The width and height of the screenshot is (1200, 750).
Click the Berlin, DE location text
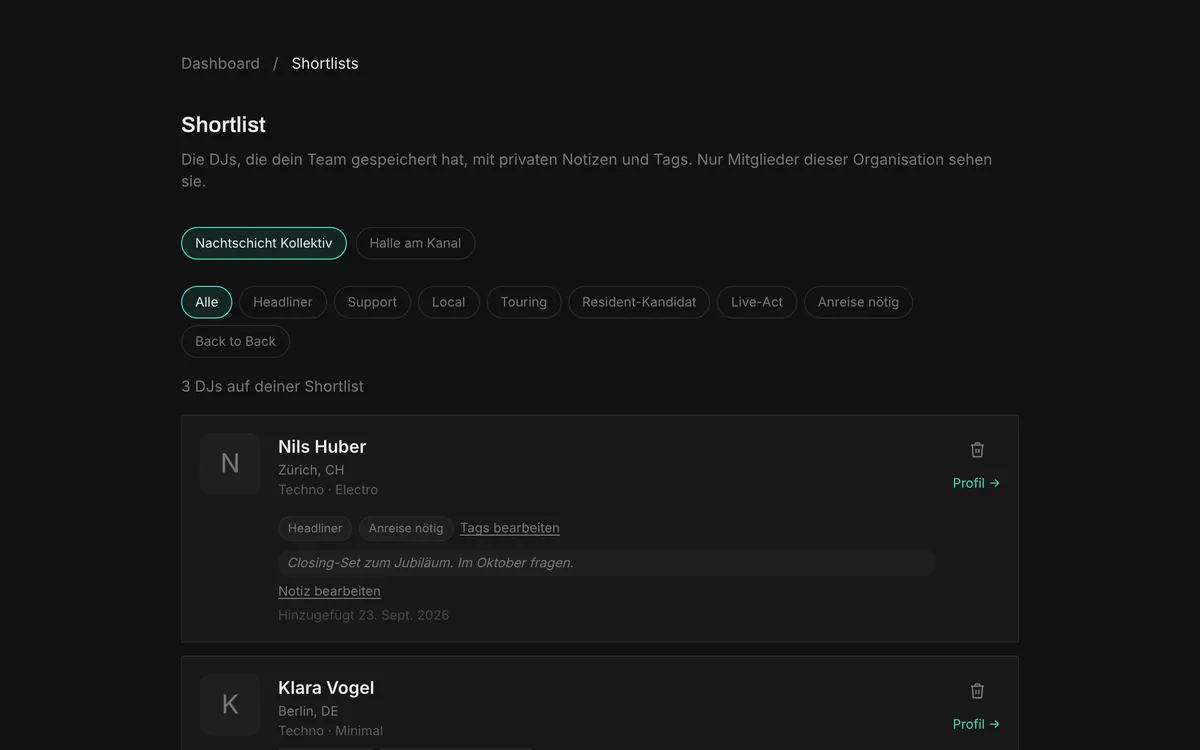click(x=308, y=711)
